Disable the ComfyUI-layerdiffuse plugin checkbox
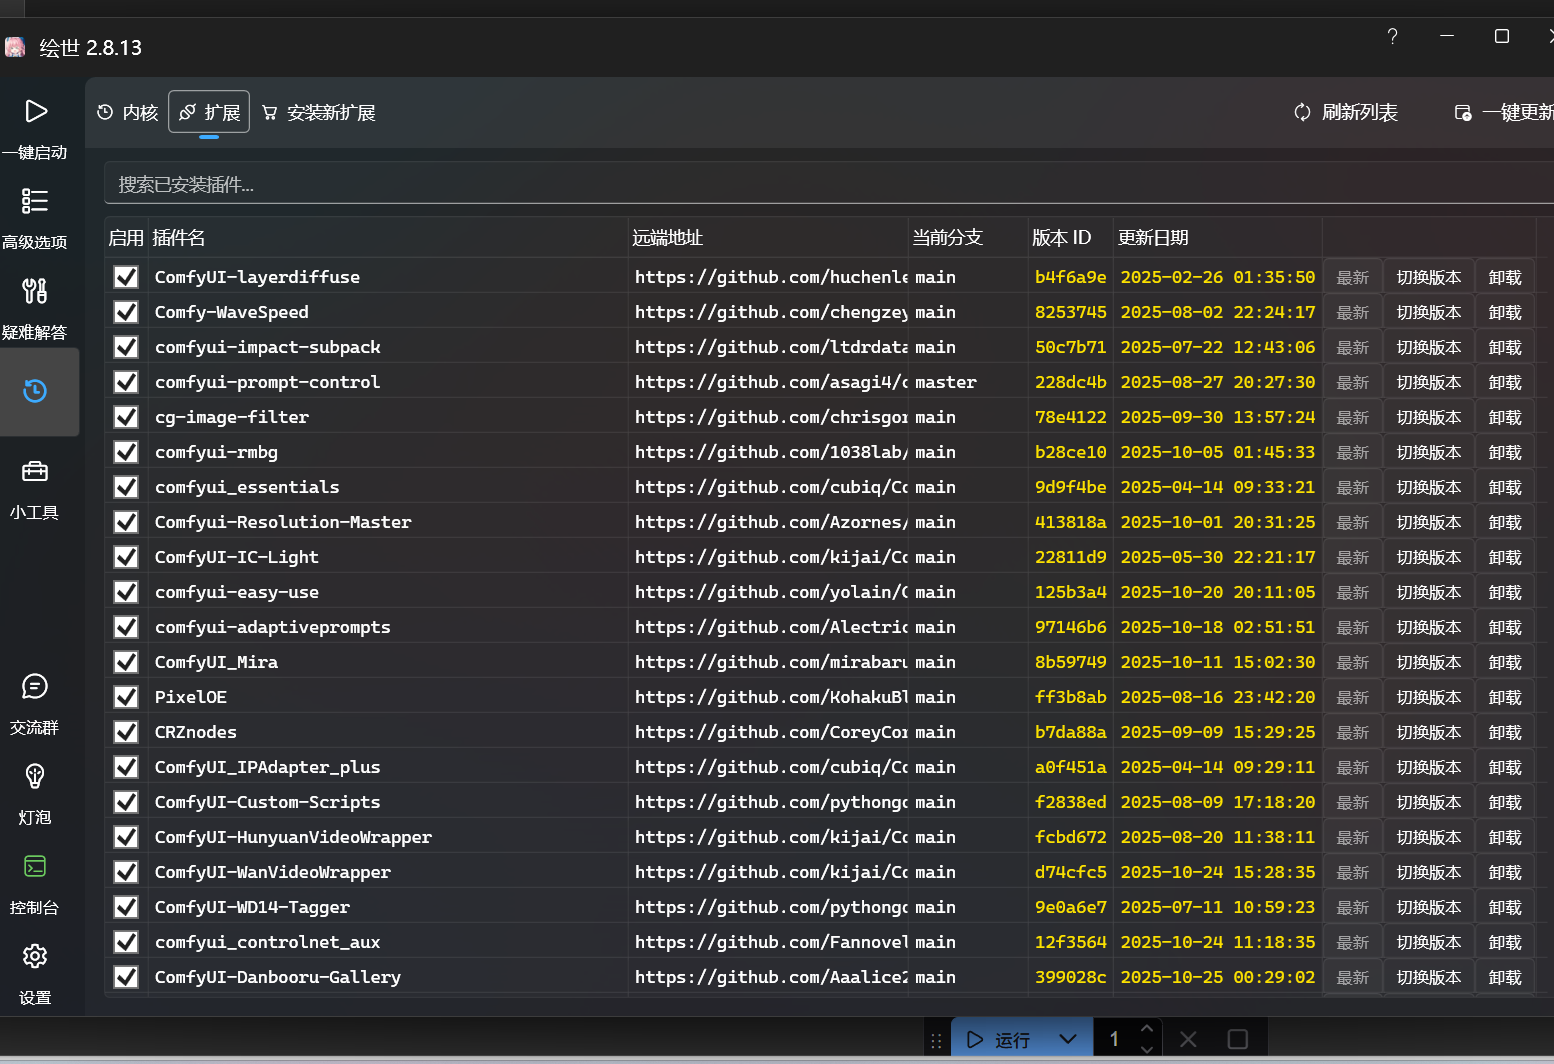Screen dimensions: 1554x1064 pos(126,277)
